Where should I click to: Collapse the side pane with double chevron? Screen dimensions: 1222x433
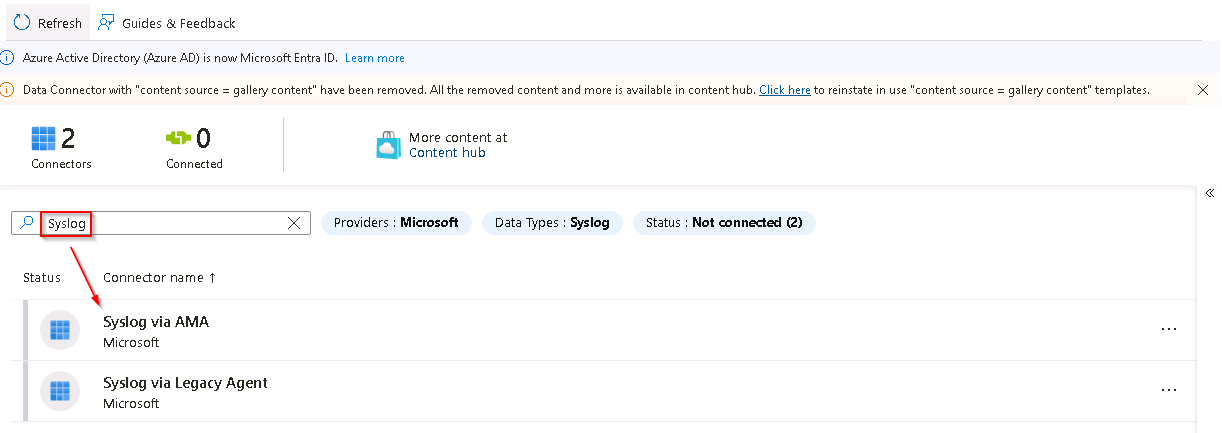[x=1209, y=193]
